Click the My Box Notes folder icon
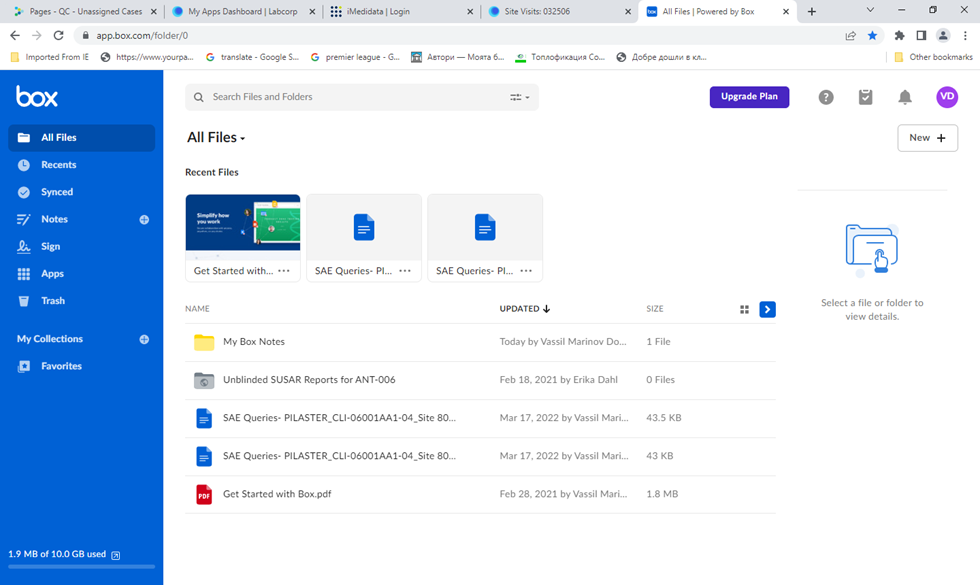This screenshot has width=980, height=585. [204, 342]
